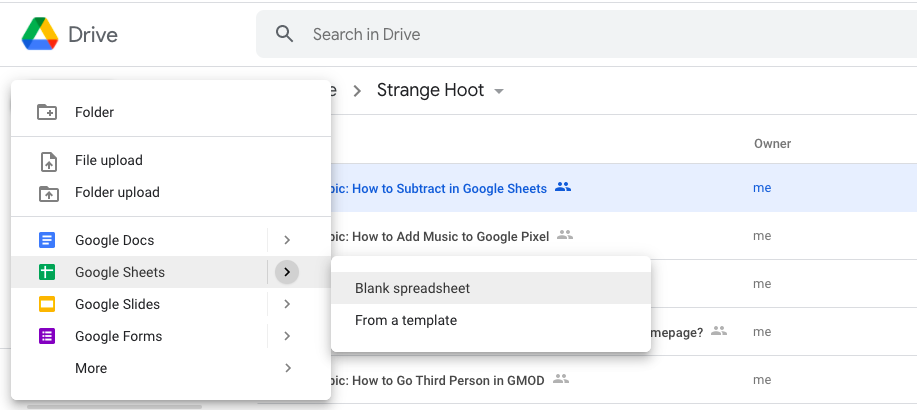The width and height of the screenshot is (917, 410).
Task: Select Blank spreadsheet option
Action: click(x=412, y=288)
